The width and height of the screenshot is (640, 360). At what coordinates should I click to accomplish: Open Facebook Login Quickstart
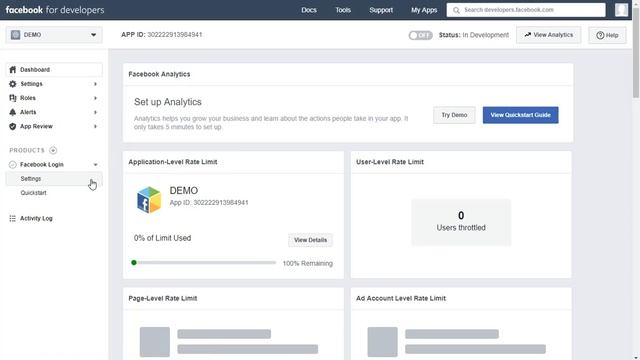[x=33, y=193]
